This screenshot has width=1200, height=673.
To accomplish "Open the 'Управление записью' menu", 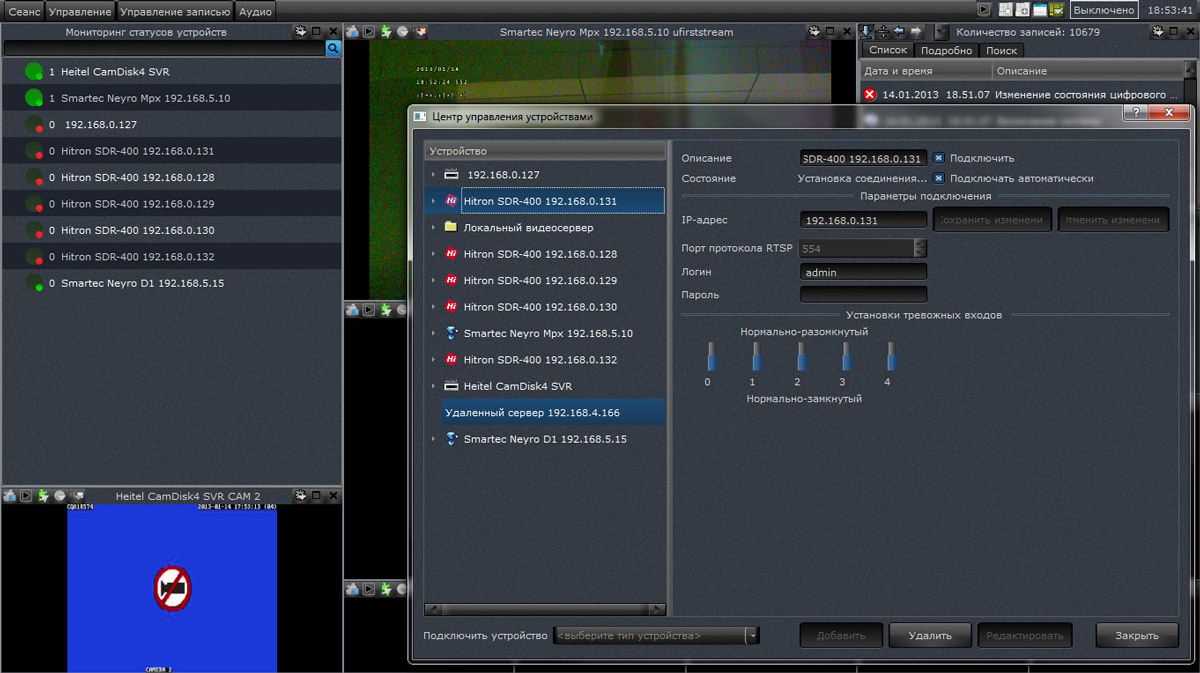I will pos(175,11).
